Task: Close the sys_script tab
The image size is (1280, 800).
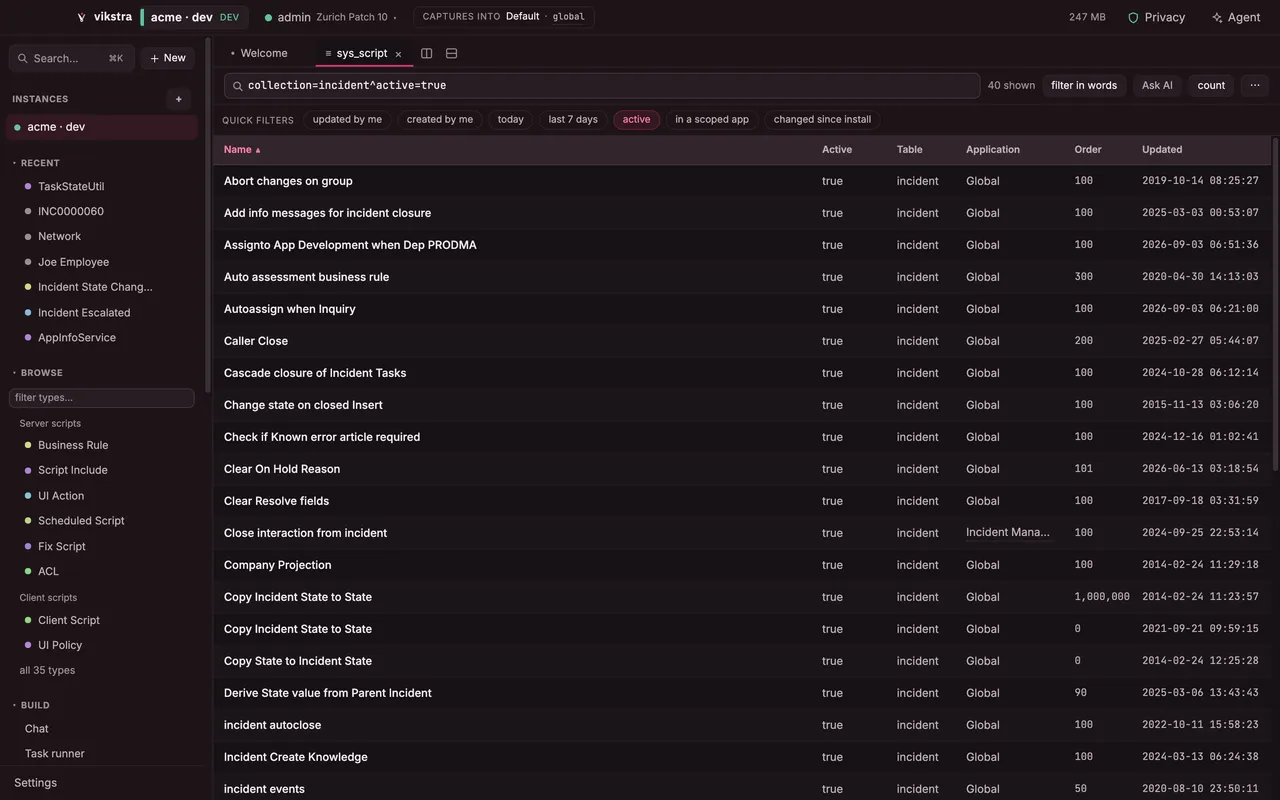Action: (x=398, y=54)
